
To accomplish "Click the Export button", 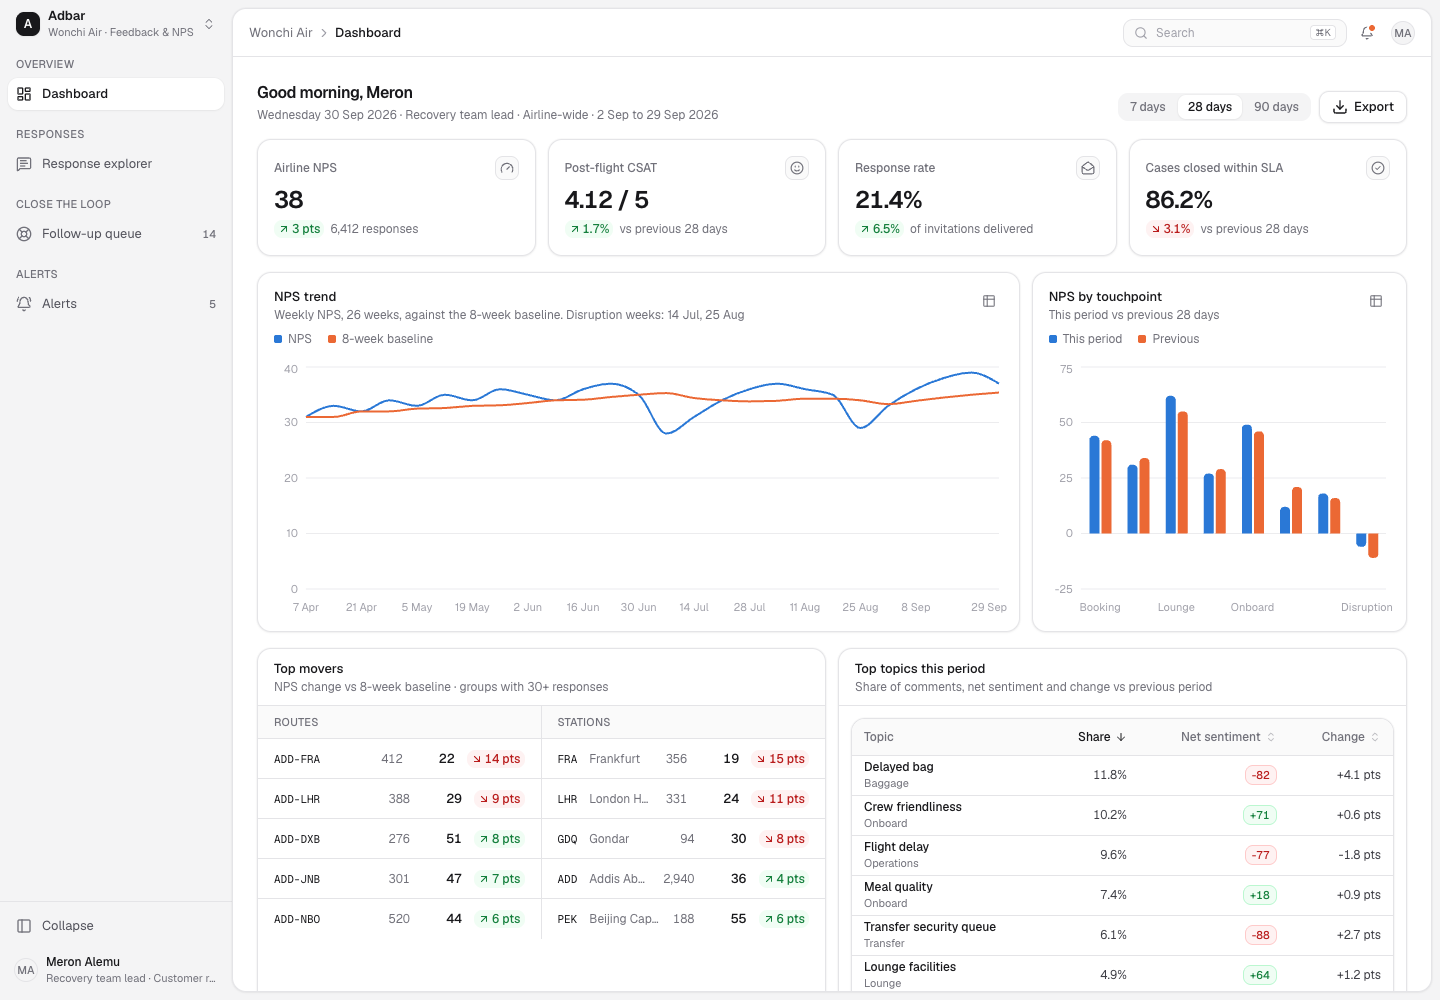I will 1363,107.
